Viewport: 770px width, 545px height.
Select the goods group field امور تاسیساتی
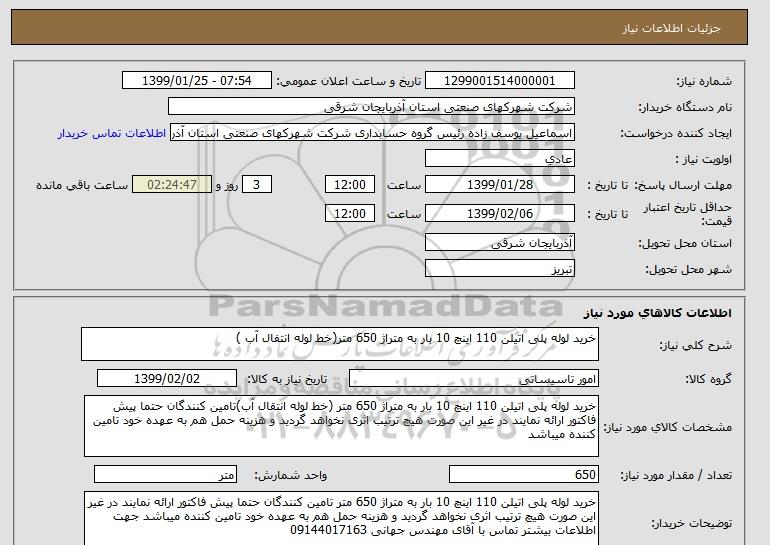pyautogui.click(x=473, y=379)
